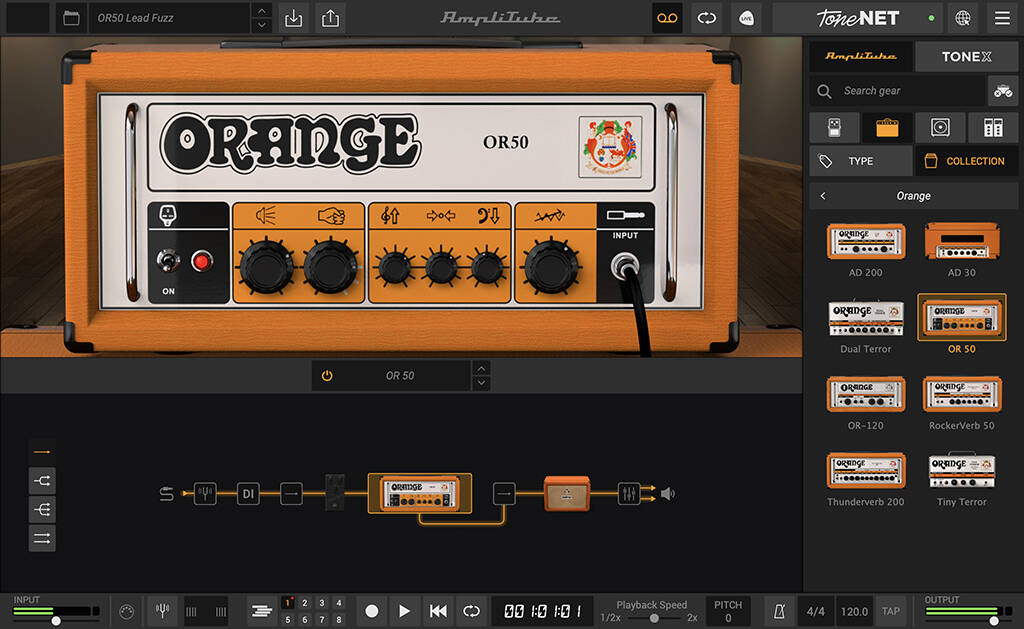Image resolution: width=1024 pixels, height=629 pixels.
Task: Collapse the Orange collection with back chevron
Action: click(824, 195)
